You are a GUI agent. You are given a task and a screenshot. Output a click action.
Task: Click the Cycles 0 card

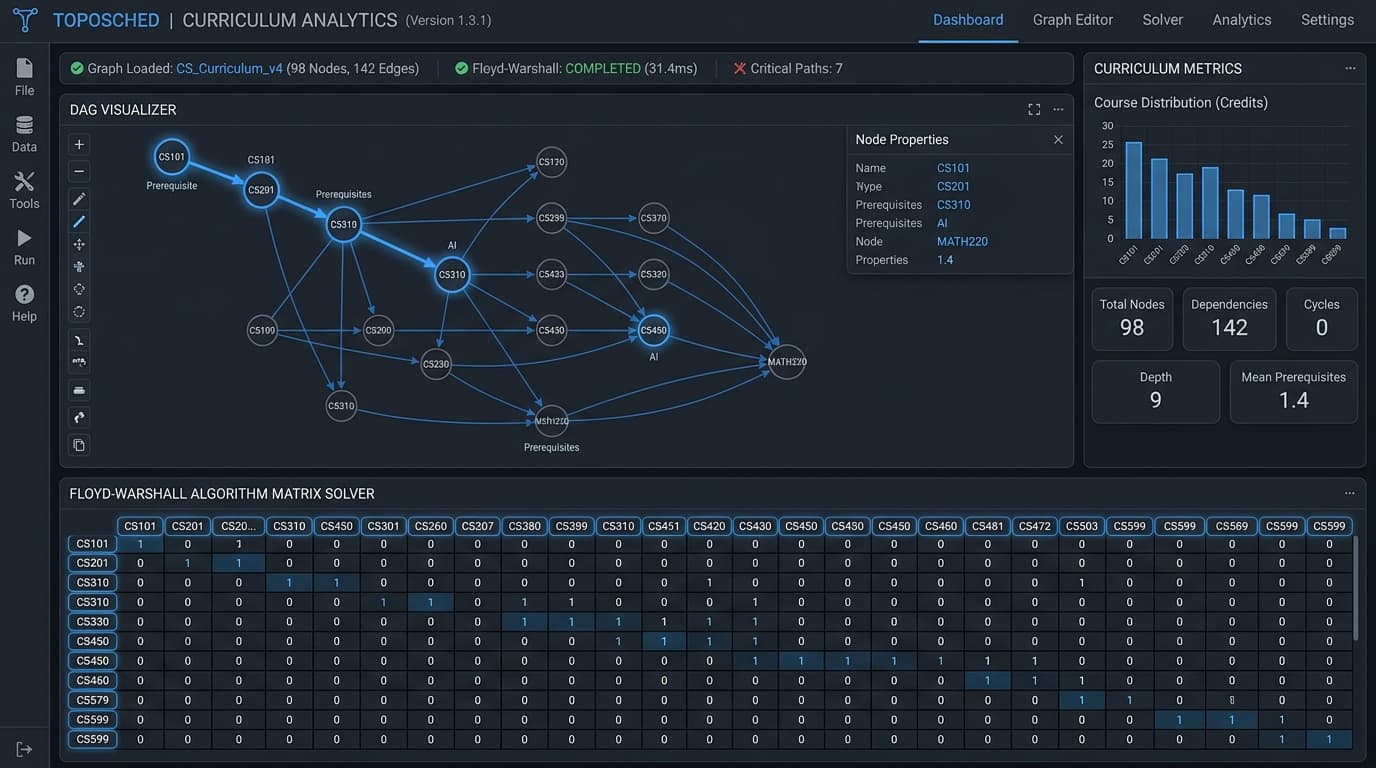[1322, 319]
